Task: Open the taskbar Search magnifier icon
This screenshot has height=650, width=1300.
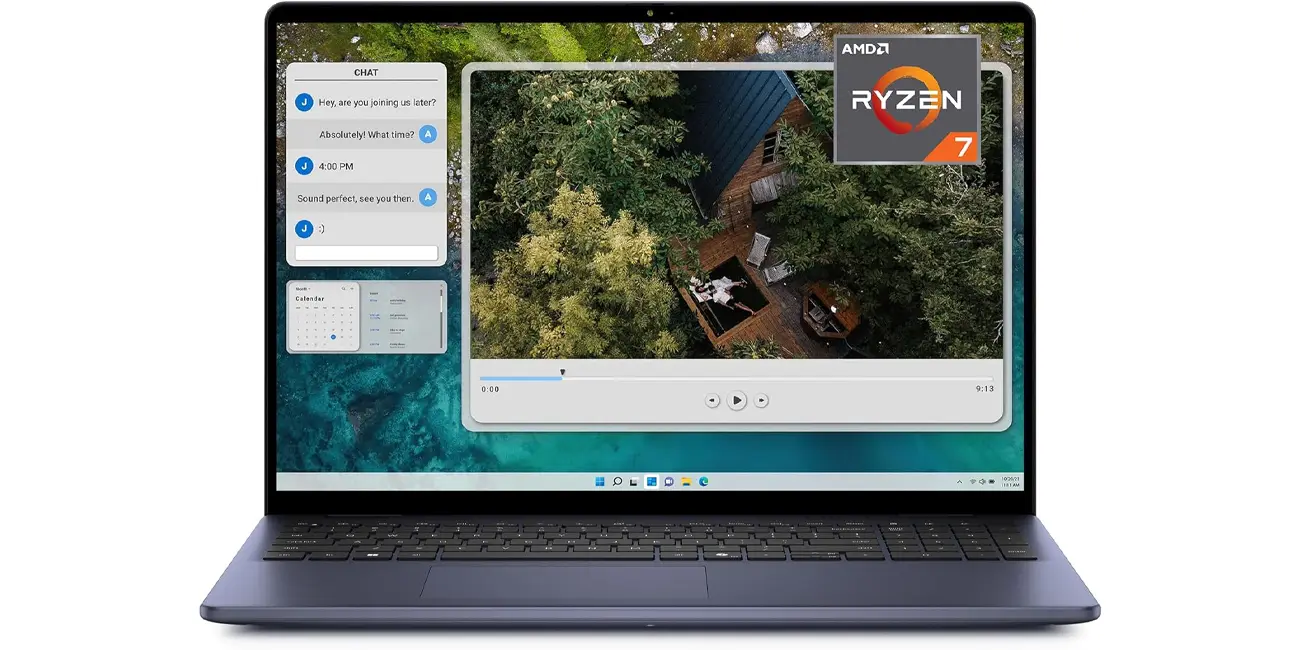Action: pos(617,482)
